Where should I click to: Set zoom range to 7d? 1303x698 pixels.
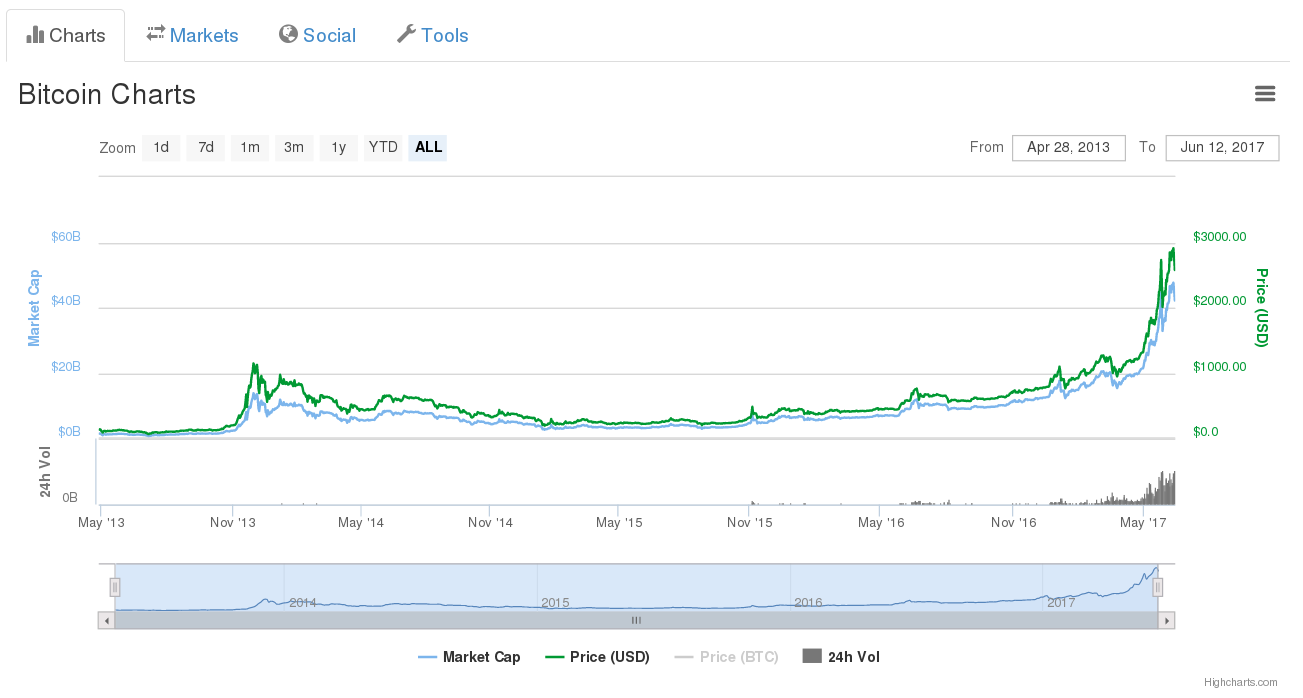[206, 148]
